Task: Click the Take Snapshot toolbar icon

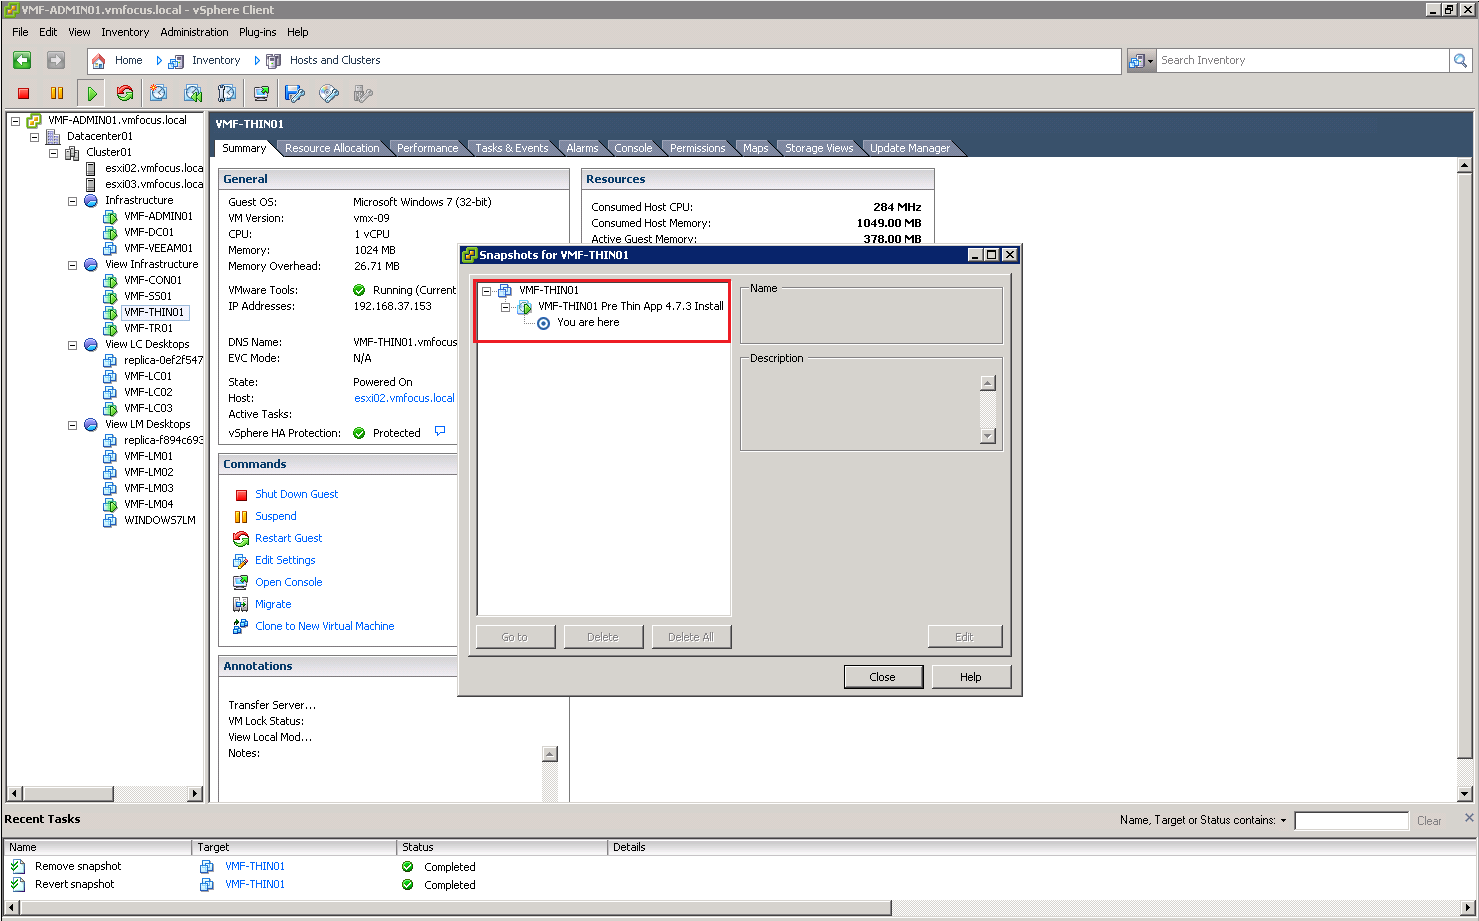Action: tap(159, 94)
